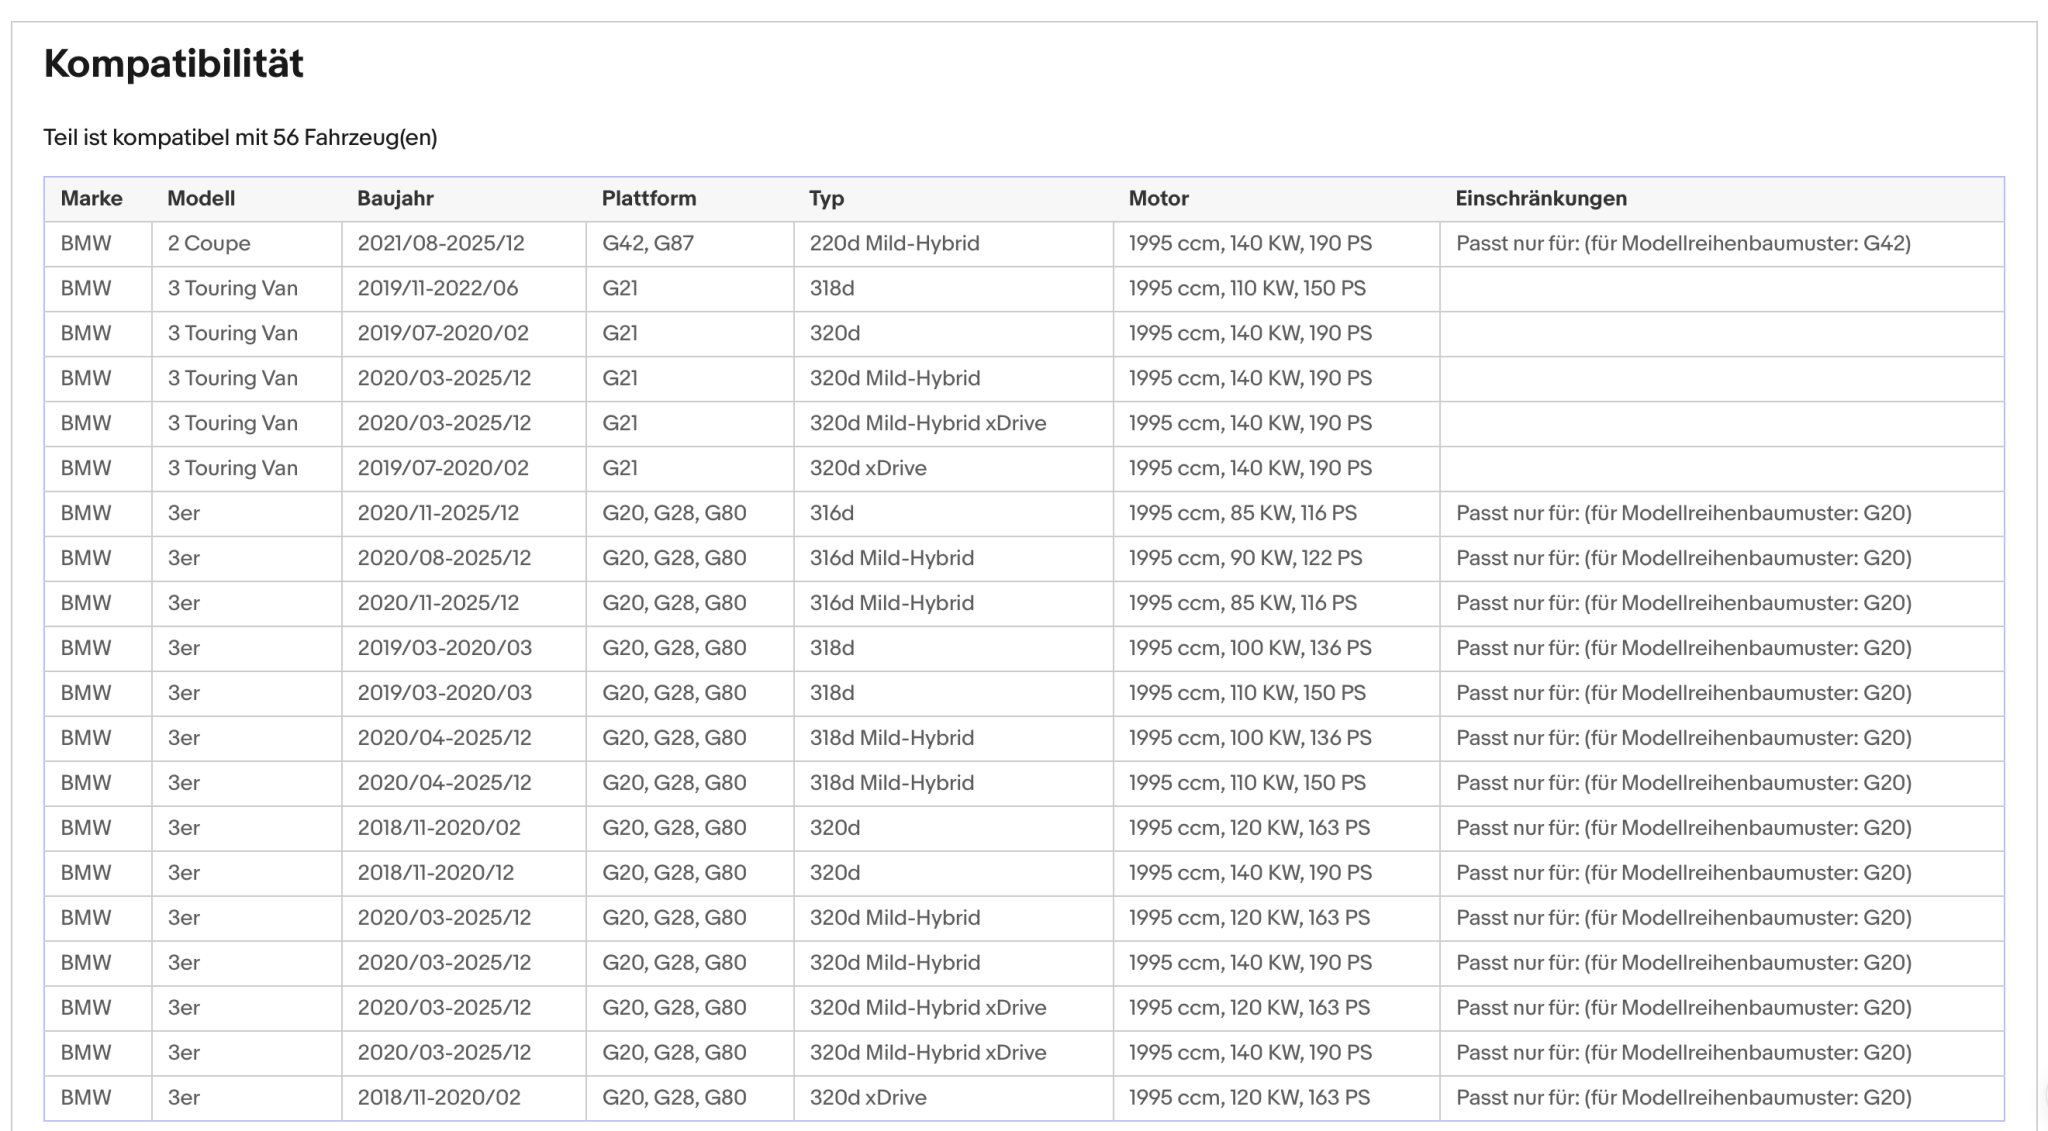Click '2018/11-2020/02' in the 3er plain 320d row
The height and width of the screenshot is (1131, 2048).
coord(439,828)
